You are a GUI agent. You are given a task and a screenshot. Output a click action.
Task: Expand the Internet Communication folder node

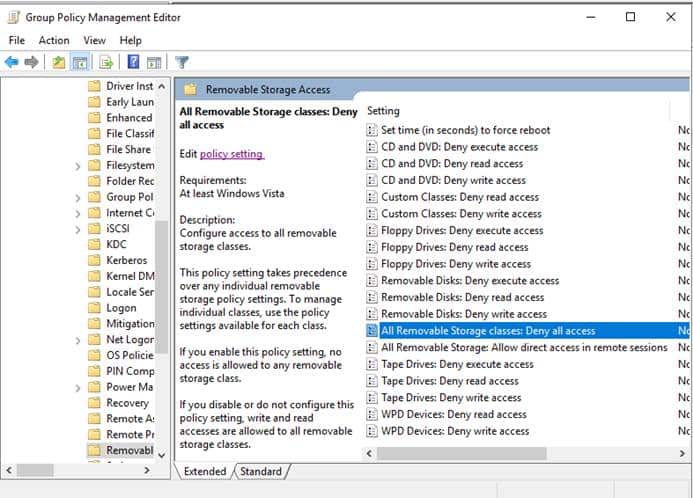click(x=78, y=213)
